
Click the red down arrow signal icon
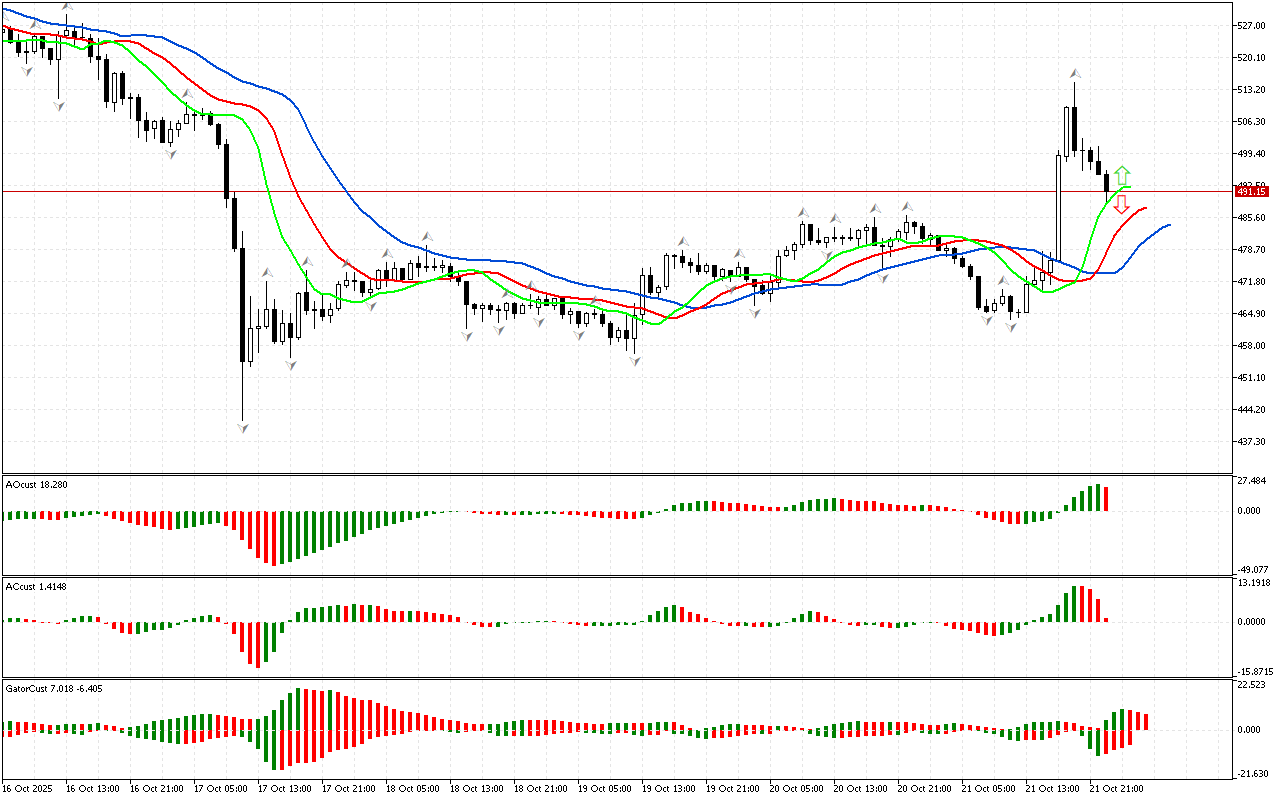1121,204
